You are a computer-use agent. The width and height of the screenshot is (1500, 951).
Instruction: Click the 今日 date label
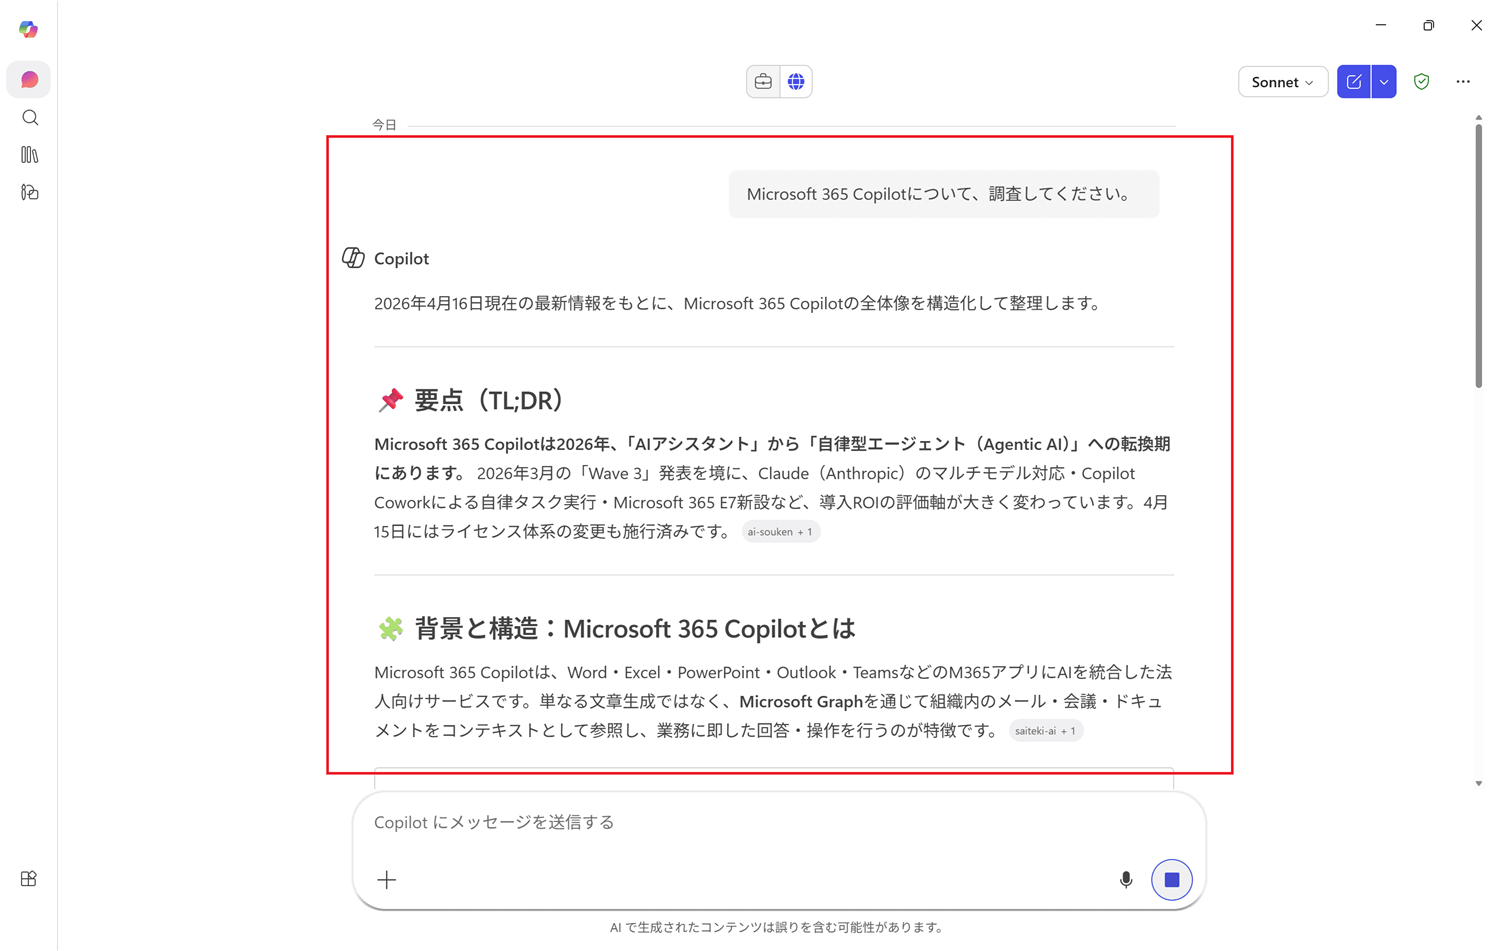[x=385, y=125]
